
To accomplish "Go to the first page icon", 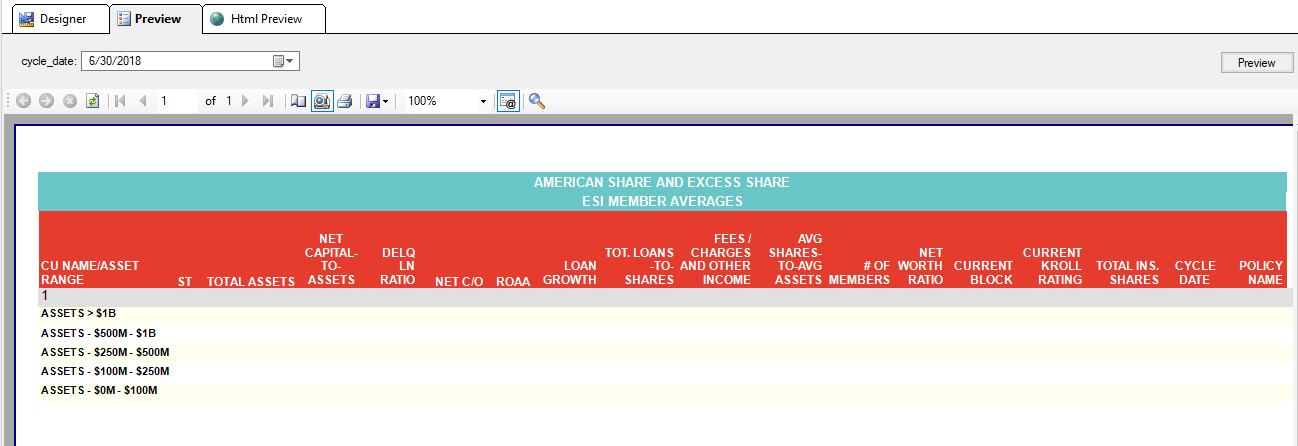I will (x=120, y=101).
